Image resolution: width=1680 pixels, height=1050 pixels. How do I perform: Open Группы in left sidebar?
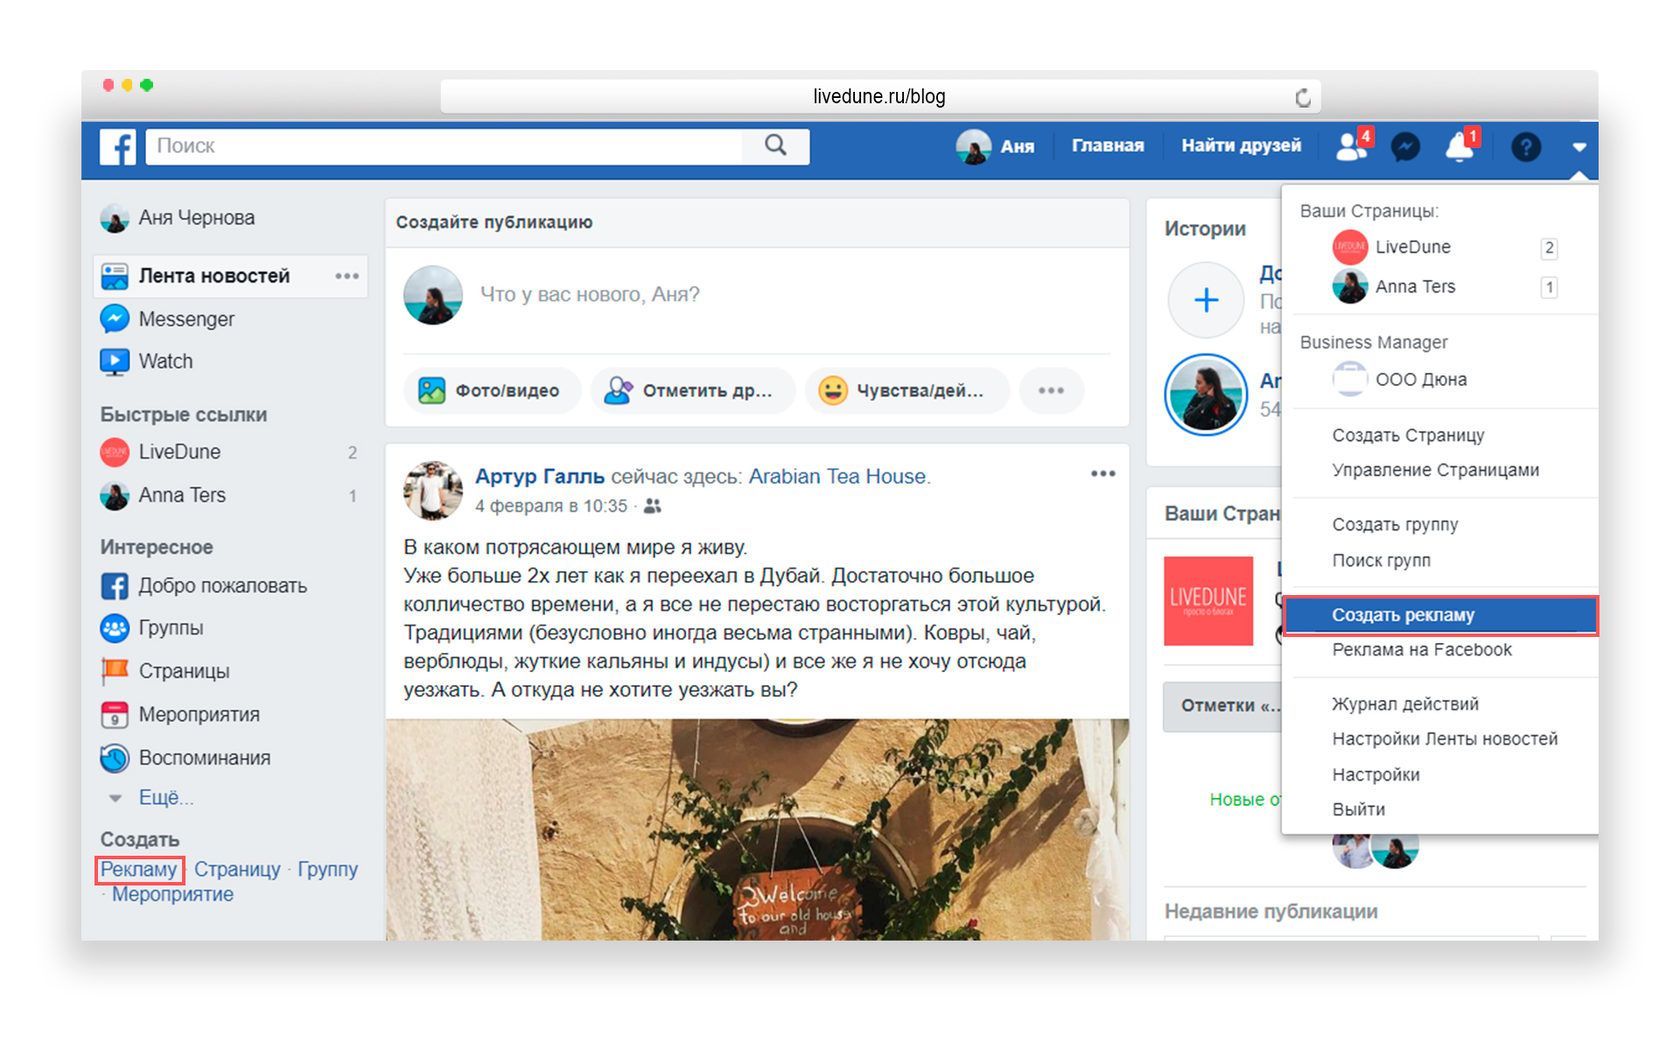coord(152,628)
